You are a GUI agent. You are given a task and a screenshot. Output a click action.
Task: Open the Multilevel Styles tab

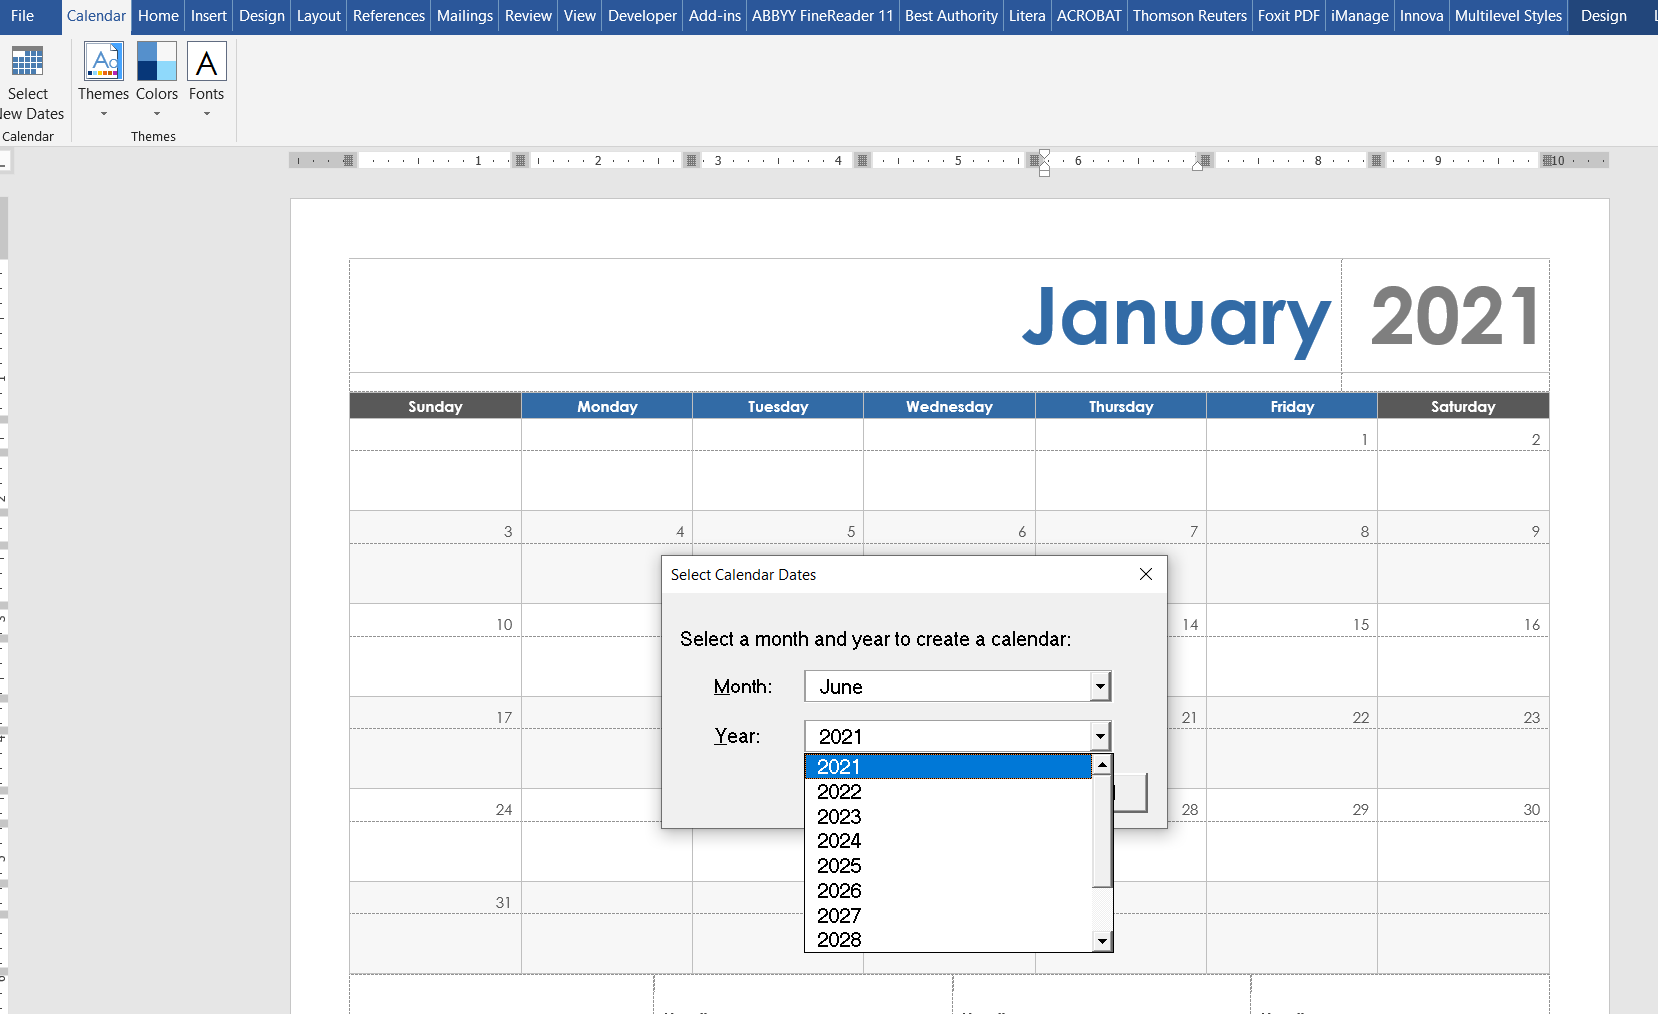[1507, 16]
